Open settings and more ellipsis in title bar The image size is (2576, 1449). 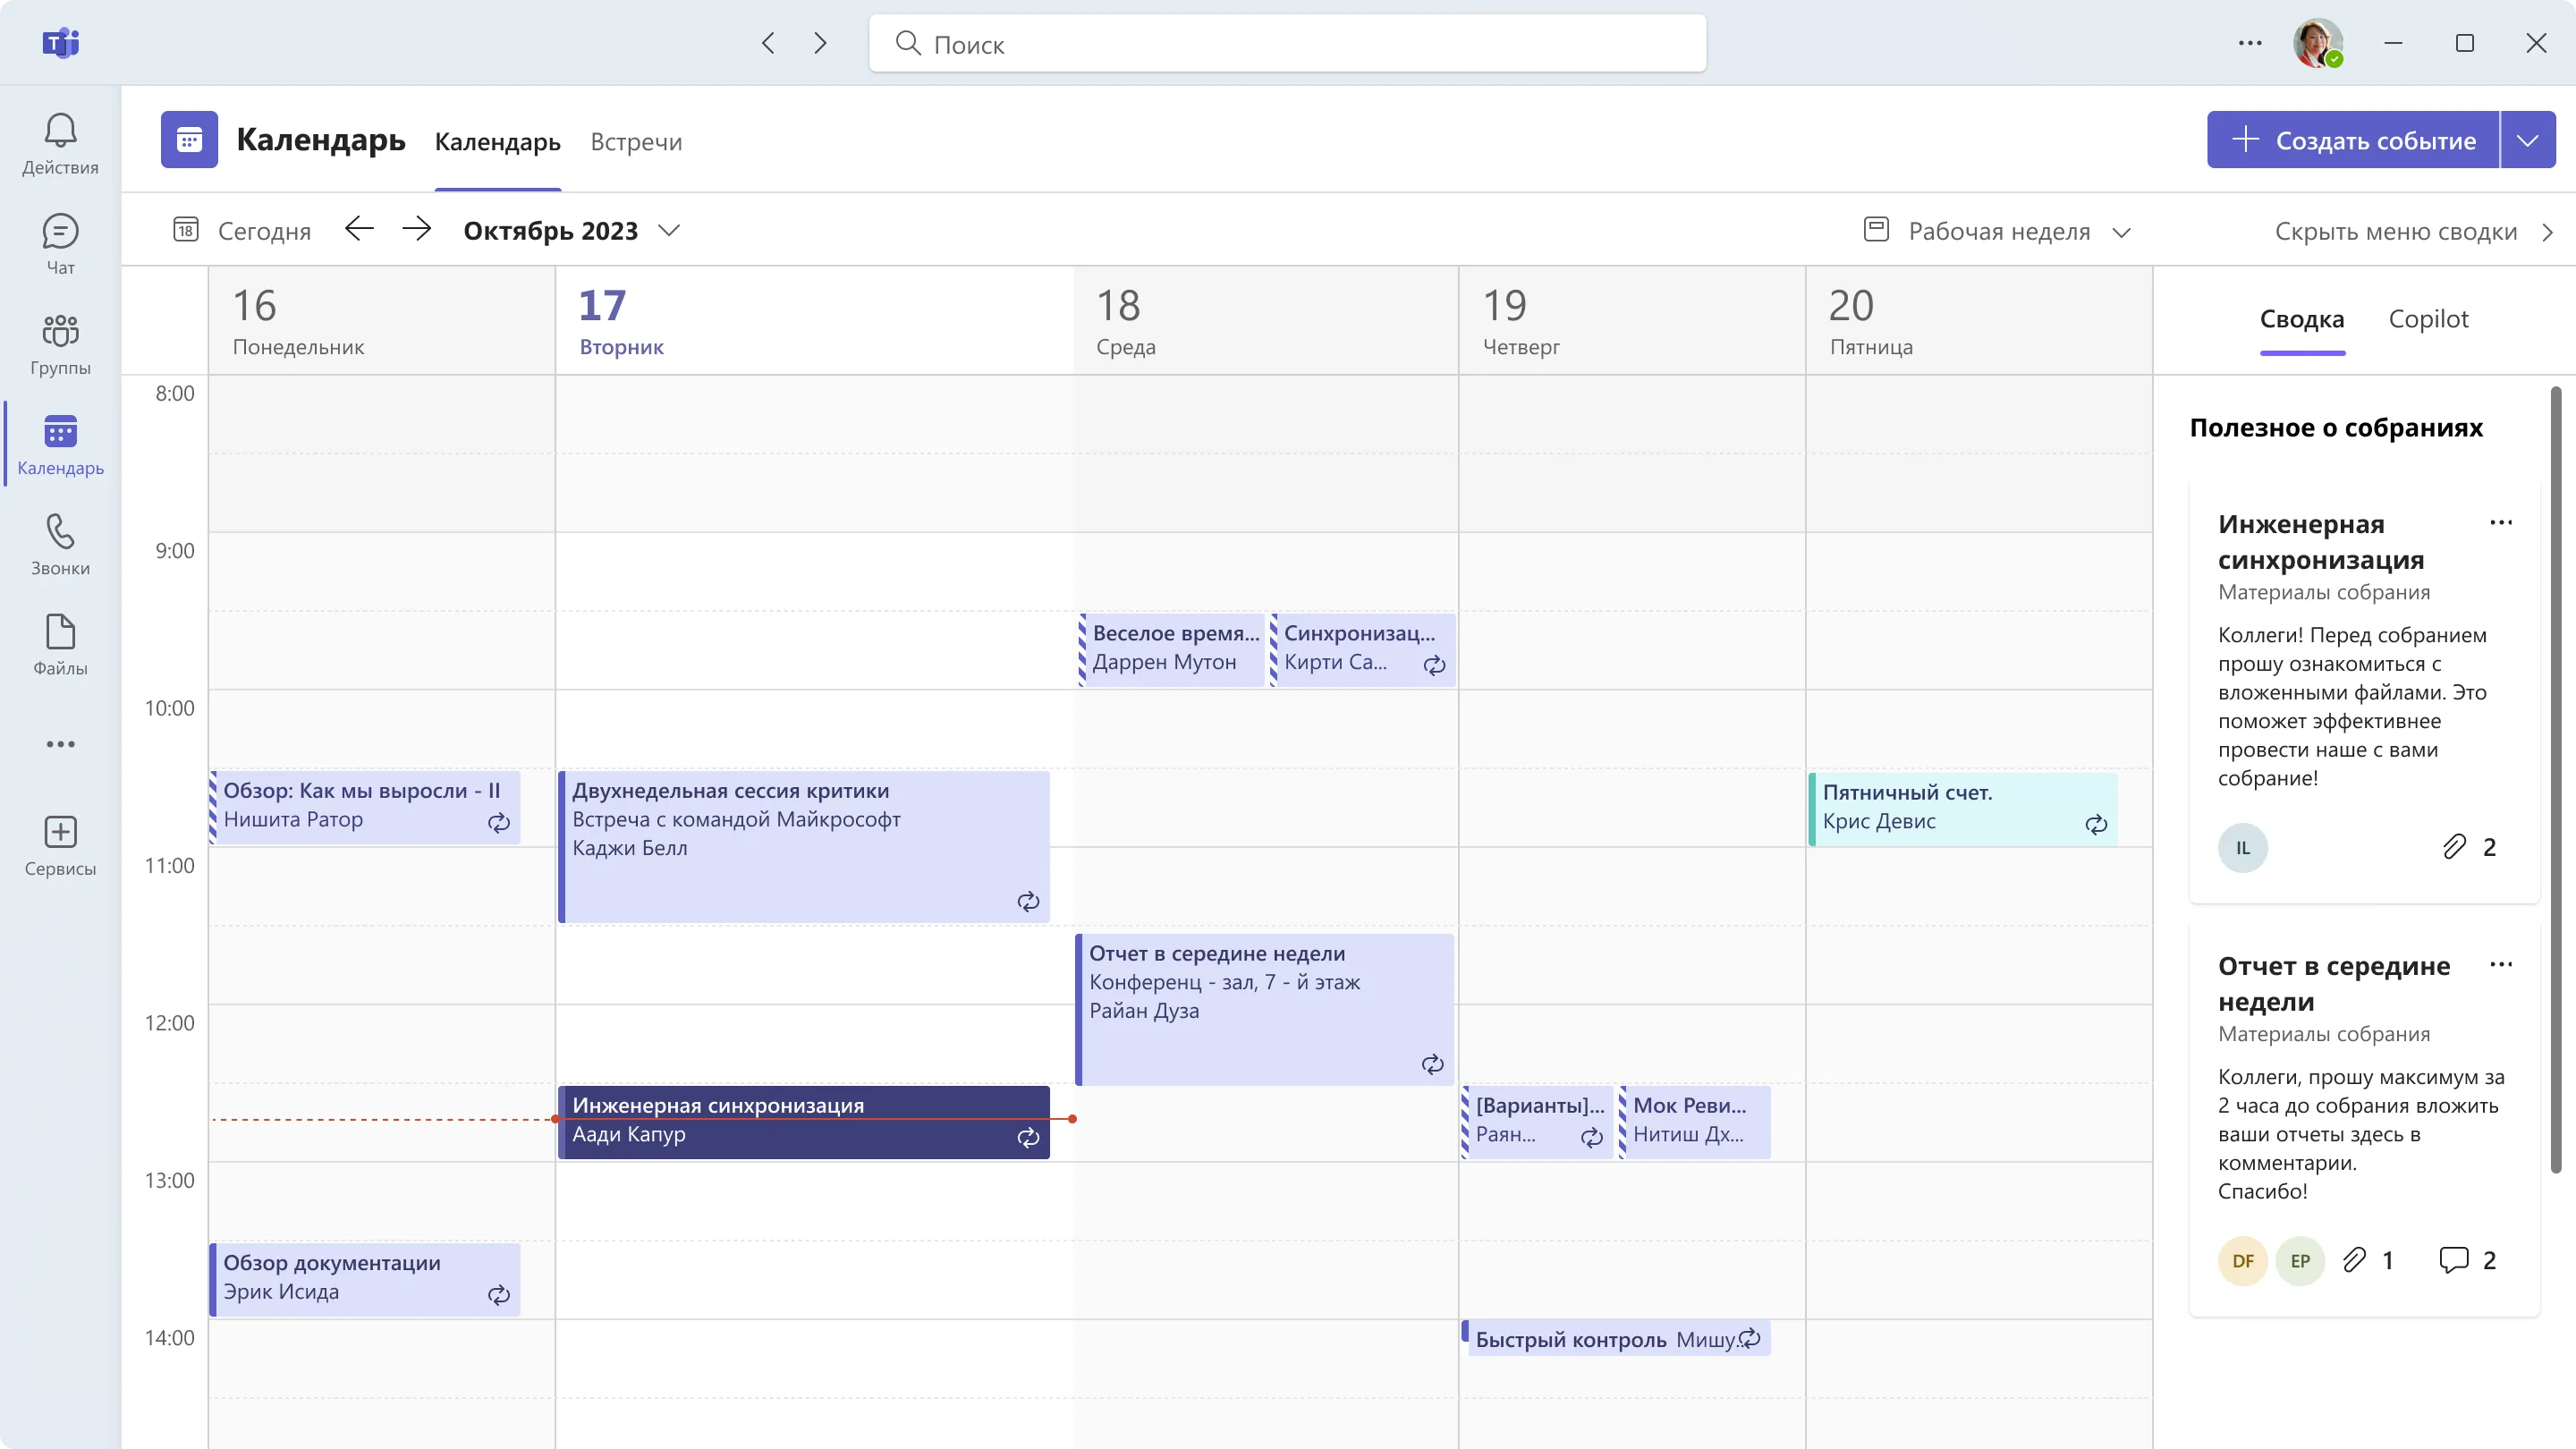click(2250, 43)
